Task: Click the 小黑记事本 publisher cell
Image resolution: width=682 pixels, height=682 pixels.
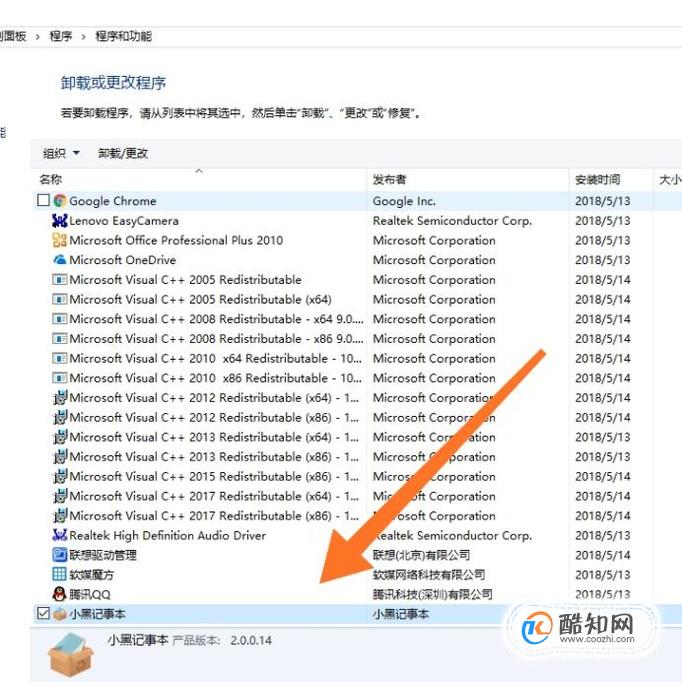Action: pos(401,614)
